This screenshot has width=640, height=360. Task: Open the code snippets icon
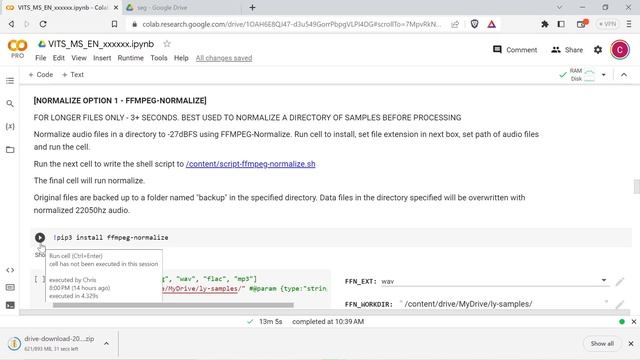[x=10, y=270]
